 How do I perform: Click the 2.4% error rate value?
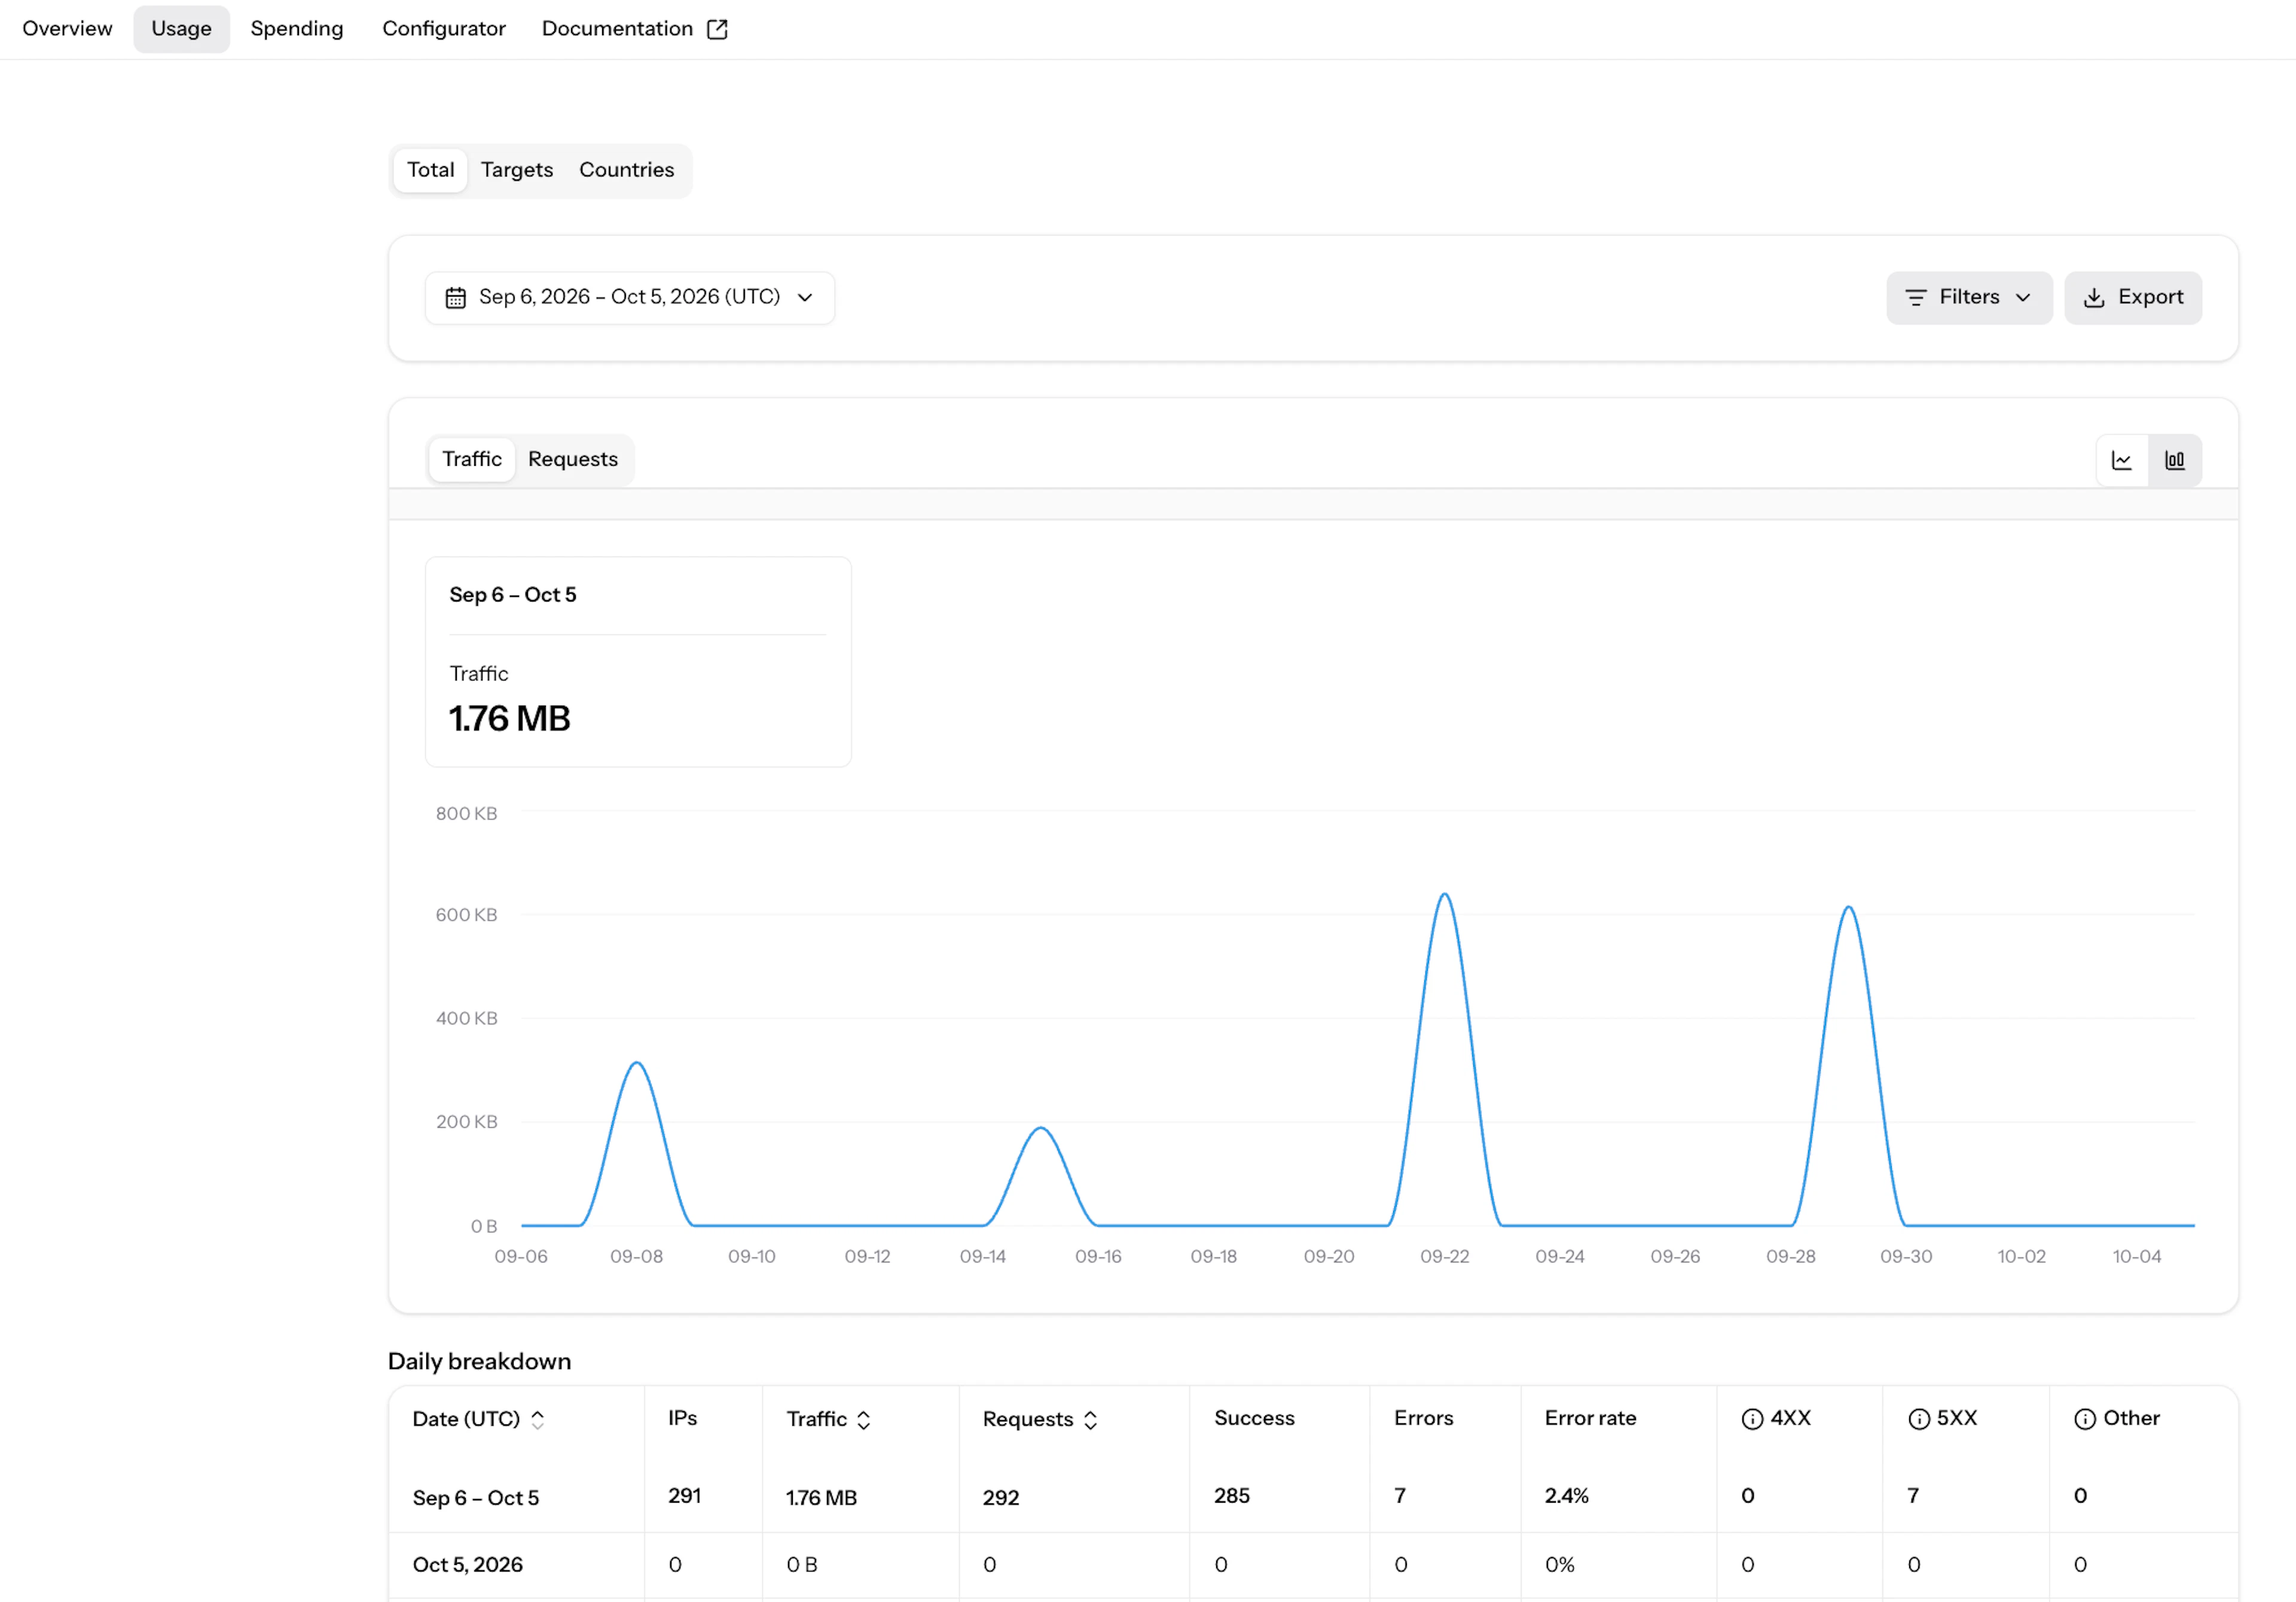[1567, 1496]
